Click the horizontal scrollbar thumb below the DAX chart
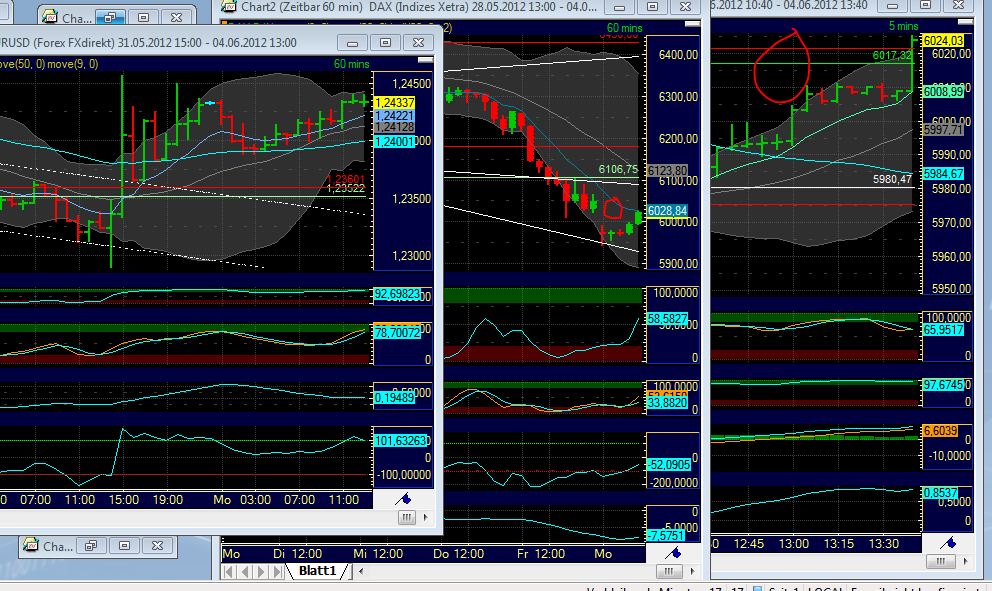992x591 pixels. coord(670,571)
